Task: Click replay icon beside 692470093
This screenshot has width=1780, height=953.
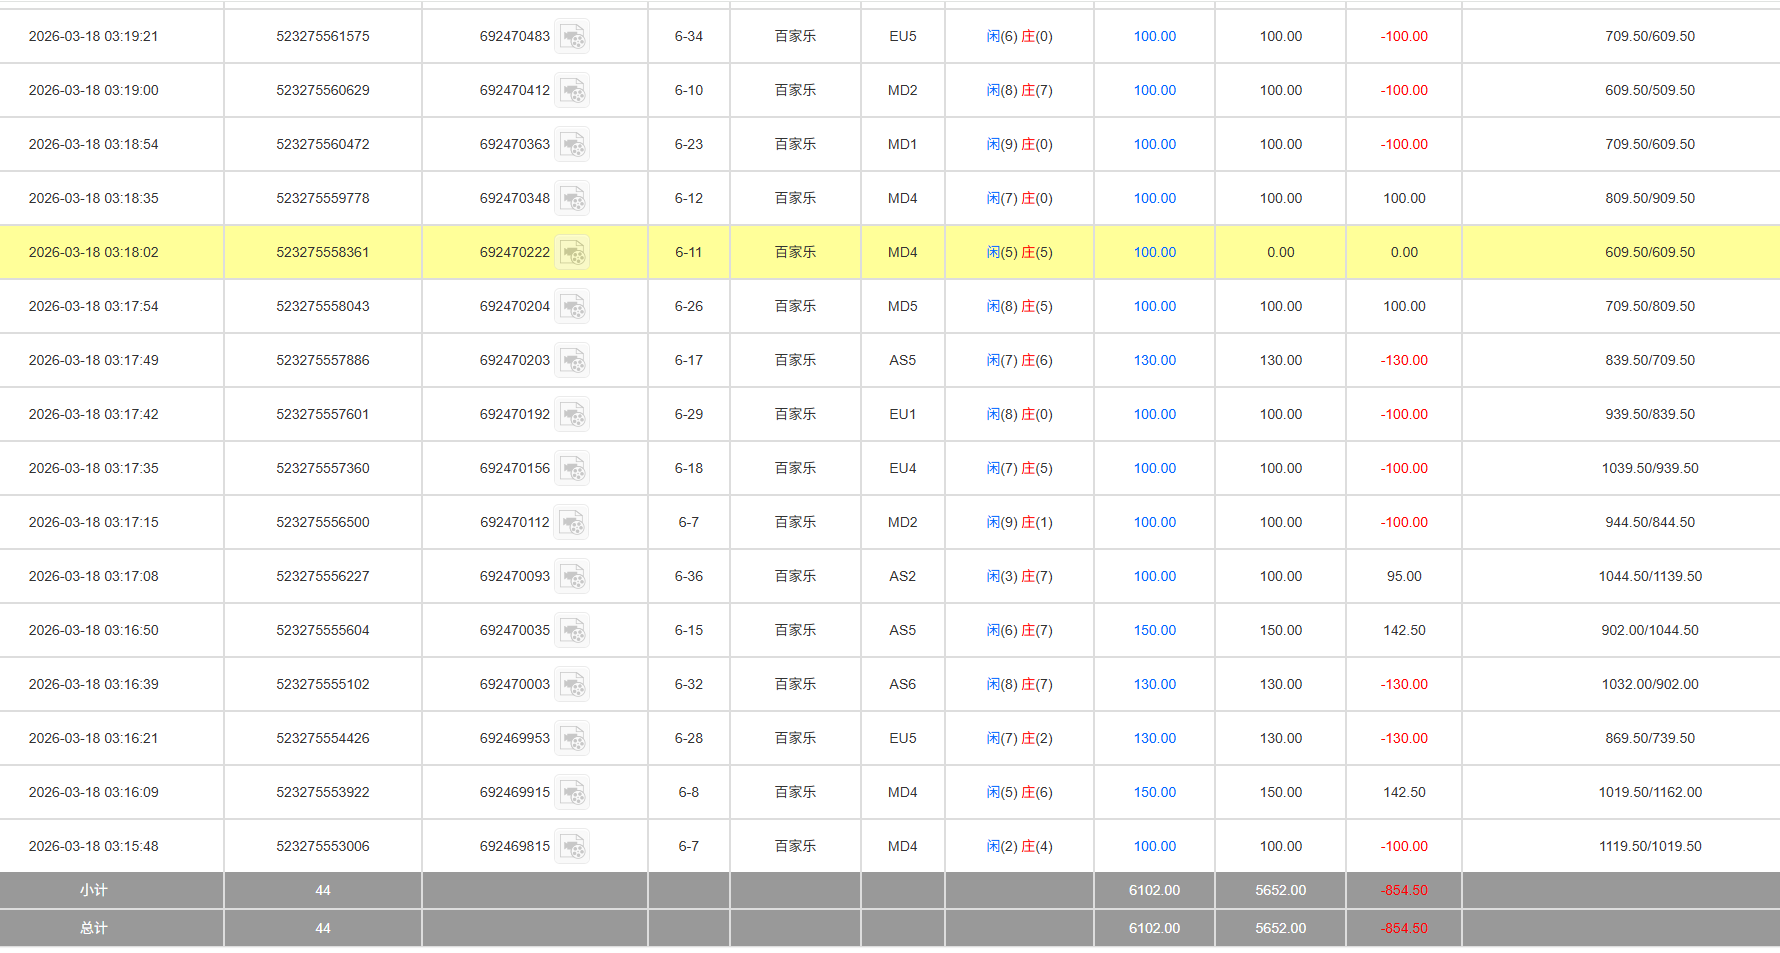Action: (x=572, y=577)
